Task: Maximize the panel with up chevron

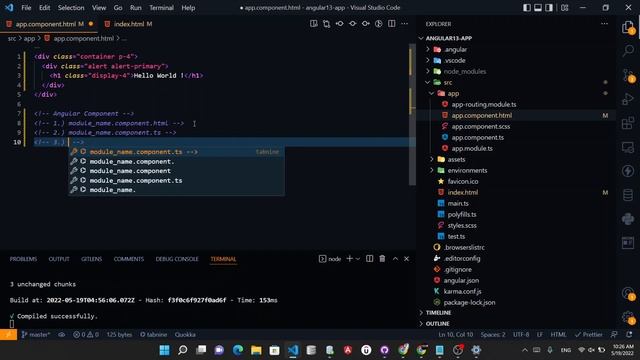Action: 395,259
